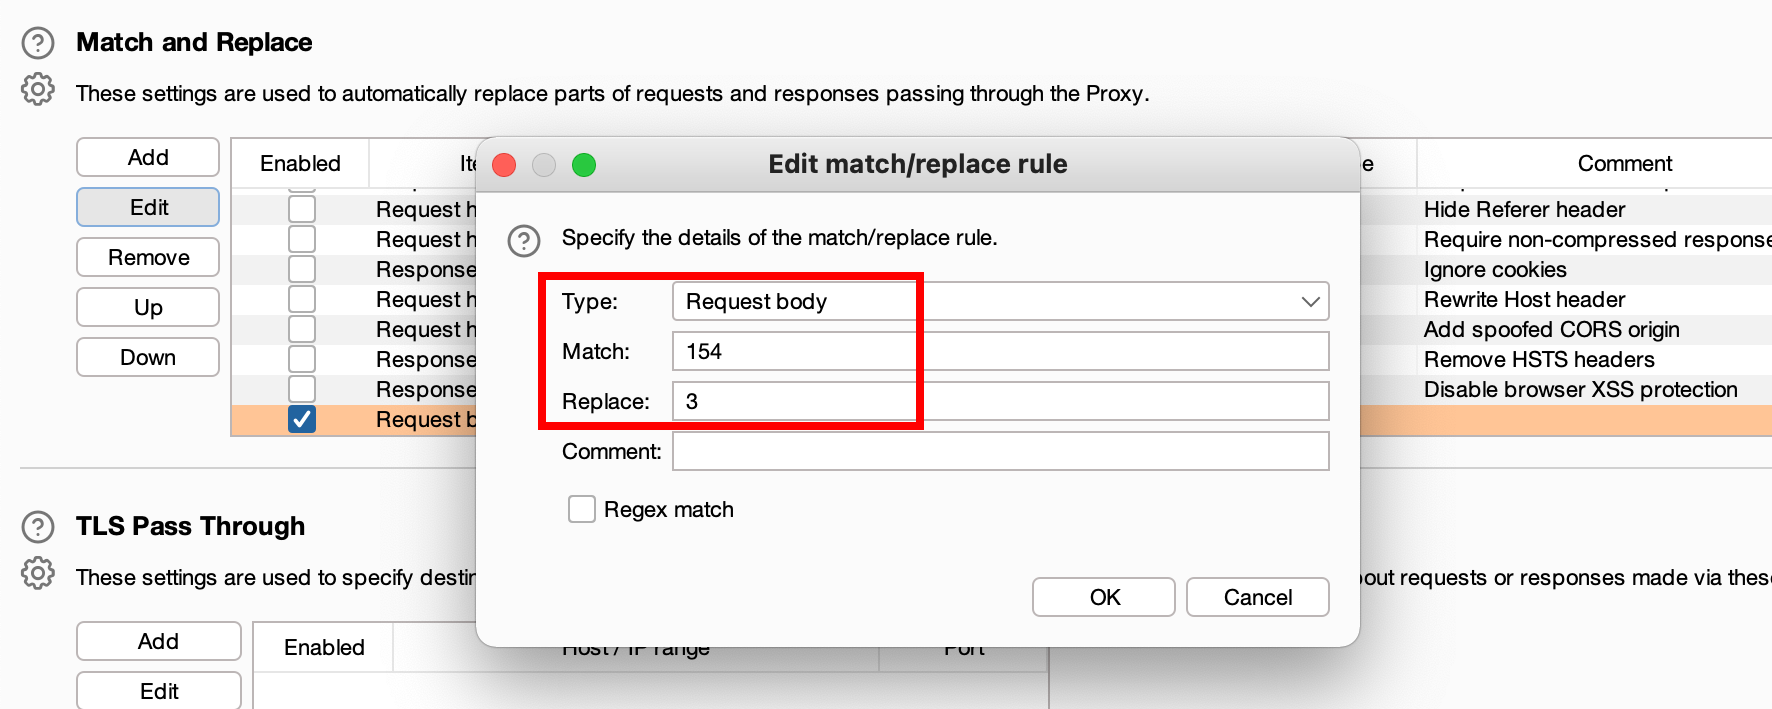Click the Enabled column header of rules table

(x=300, y=163)
